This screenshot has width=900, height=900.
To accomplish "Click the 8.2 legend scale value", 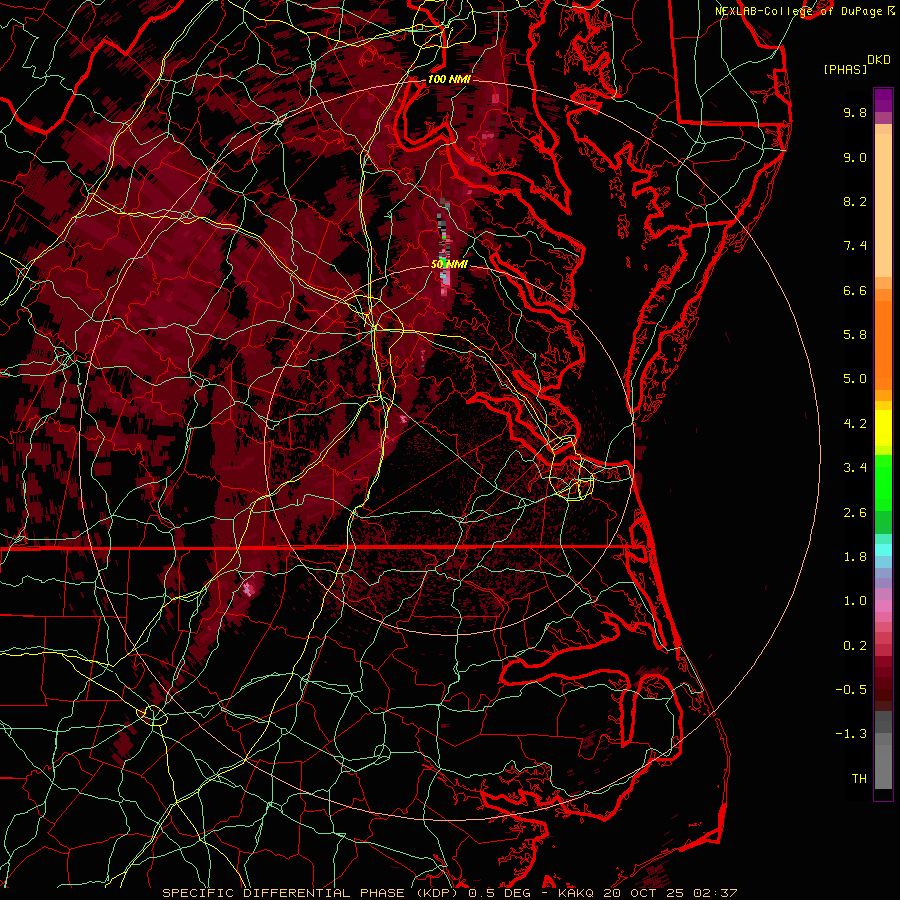I will click(x=855, y=201).
